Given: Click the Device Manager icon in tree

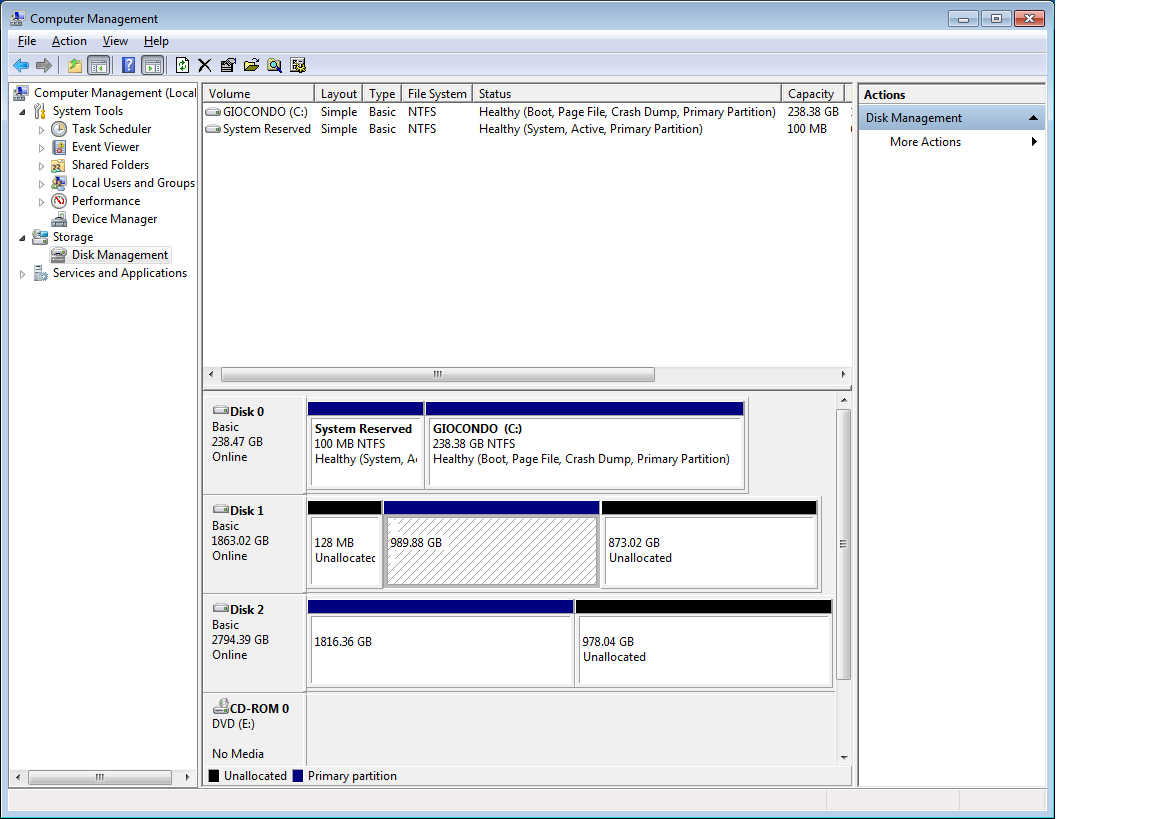Looking at the screenshot, I should pyautogui.click(x=60, y=219).
